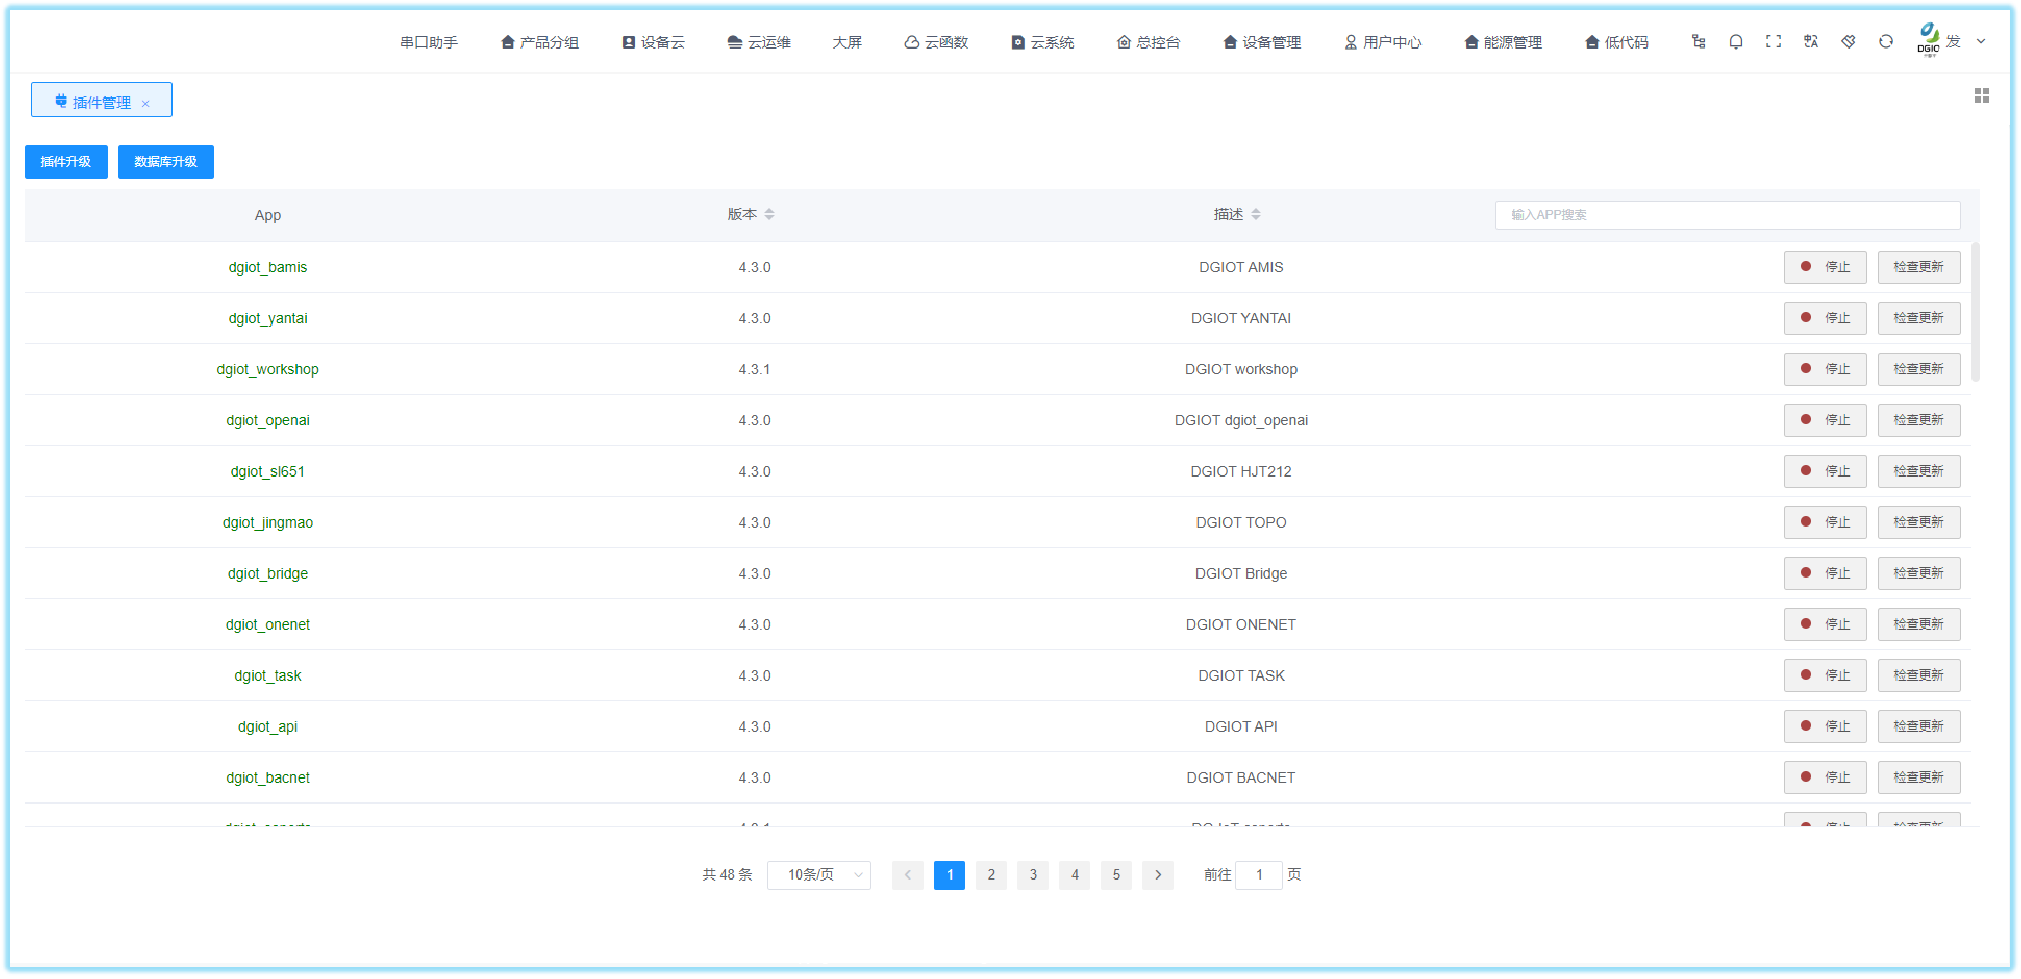2021x979 pixels.
Task: Check updates for dgiot_bridge
Action: click(1919, 573)
